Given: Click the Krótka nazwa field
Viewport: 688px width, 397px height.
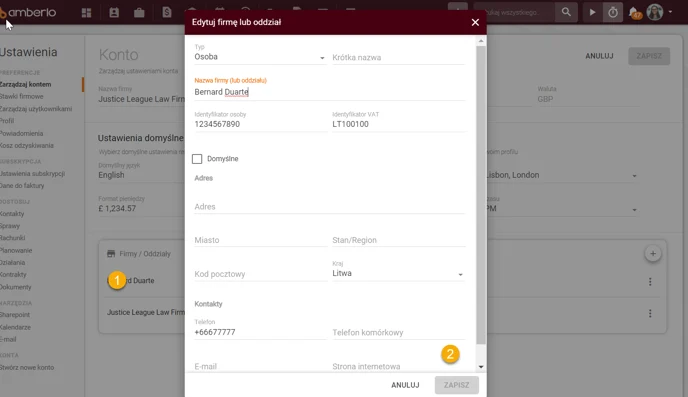Looking at the screenshot, I should pos(398,57).
